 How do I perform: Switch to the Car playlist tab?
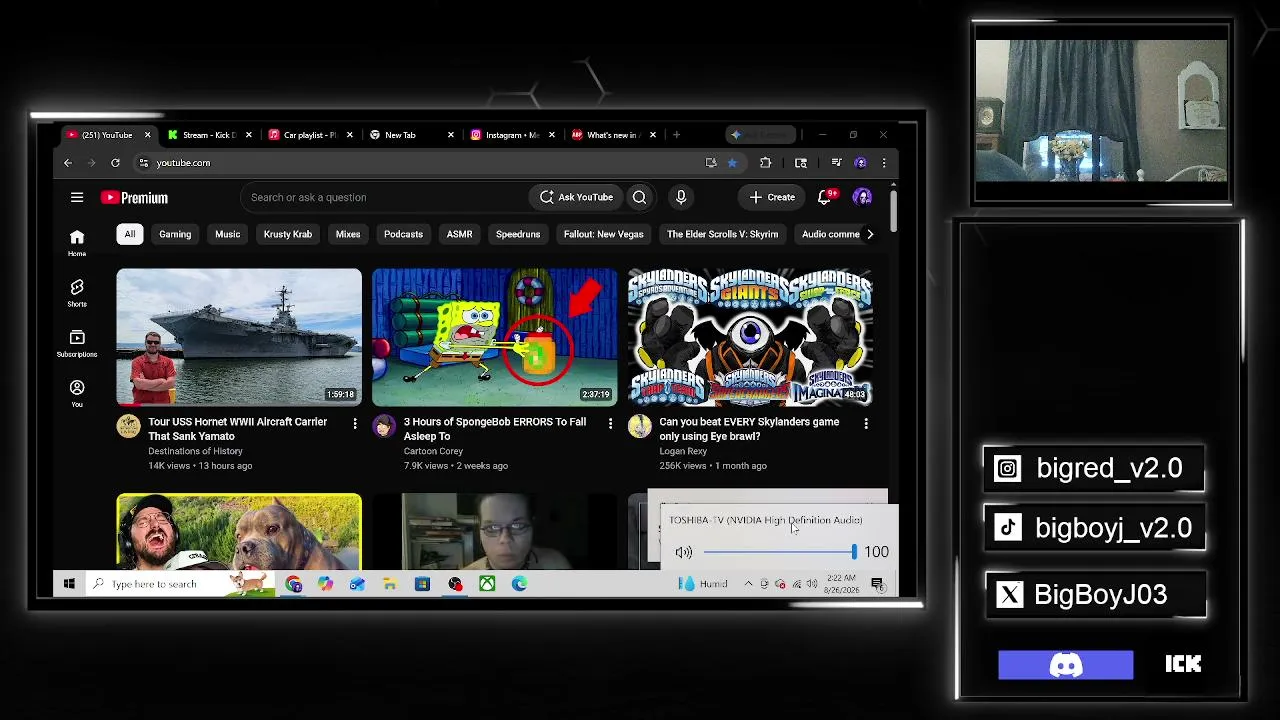coord(310,135)
